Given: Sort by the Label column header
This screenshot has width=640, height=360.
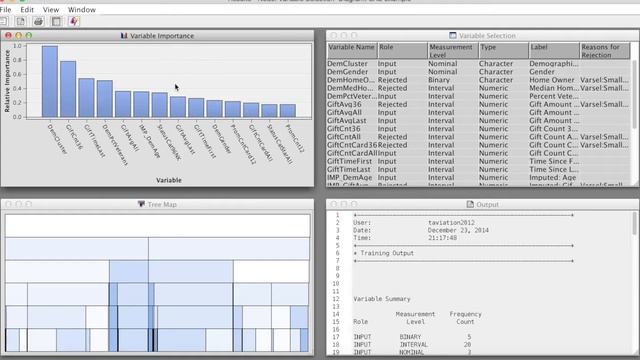Looking at the screenshot, I should (x=554, y=51).
